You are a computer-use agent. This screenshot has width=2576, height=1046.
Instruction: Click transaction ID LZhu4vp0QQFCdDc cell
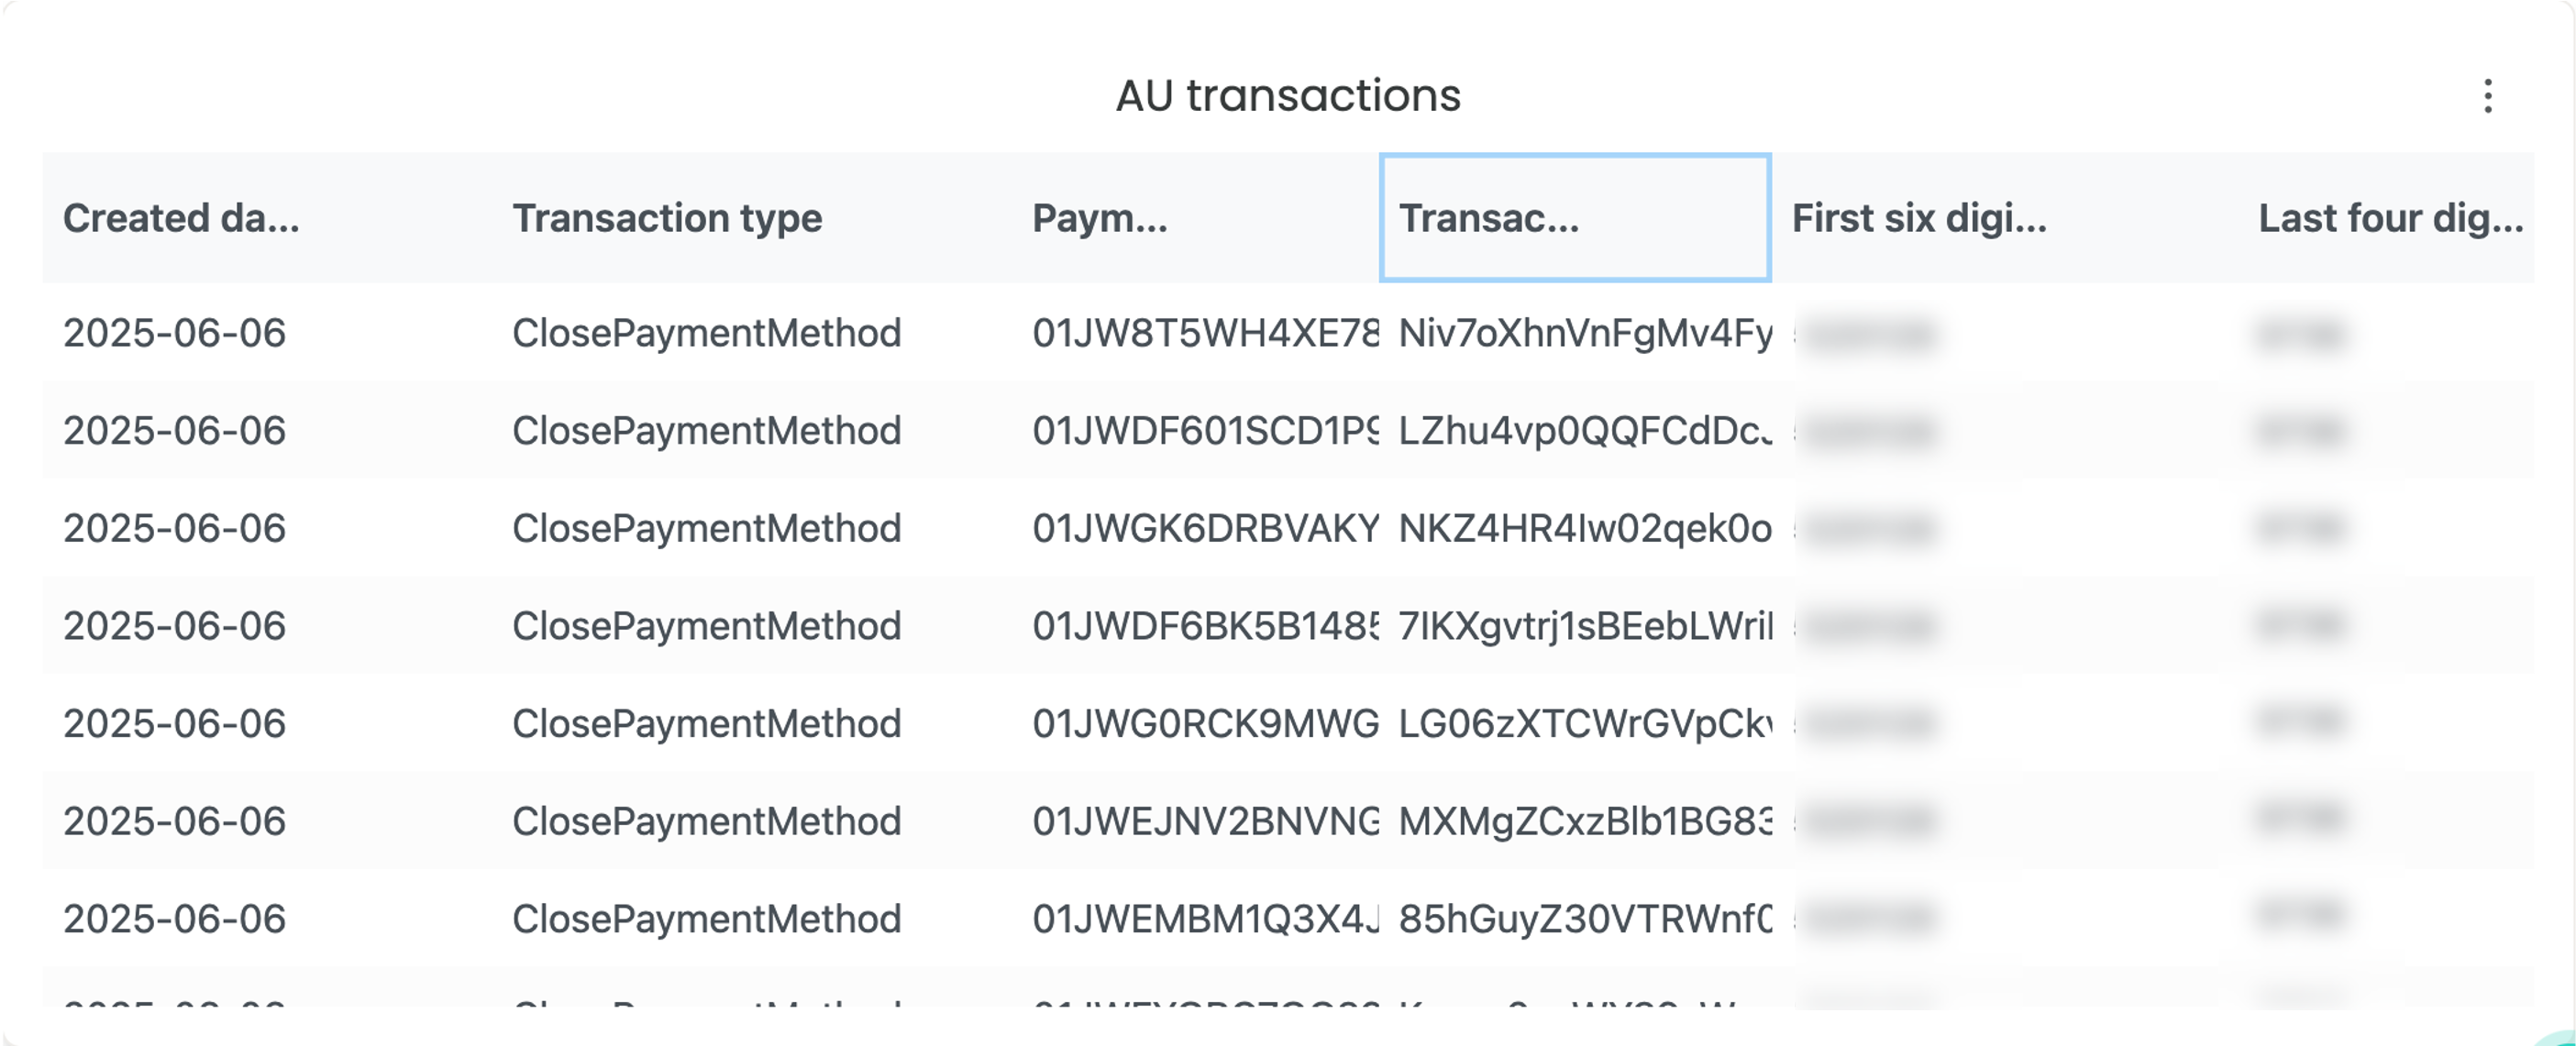coord(1585,431)
